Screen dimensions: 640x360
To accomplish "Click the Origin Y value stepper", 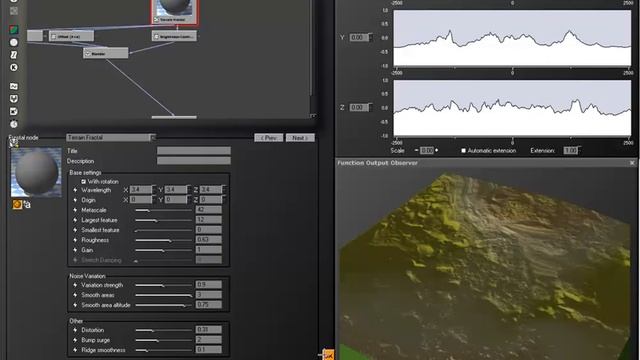I will point(189,200).
